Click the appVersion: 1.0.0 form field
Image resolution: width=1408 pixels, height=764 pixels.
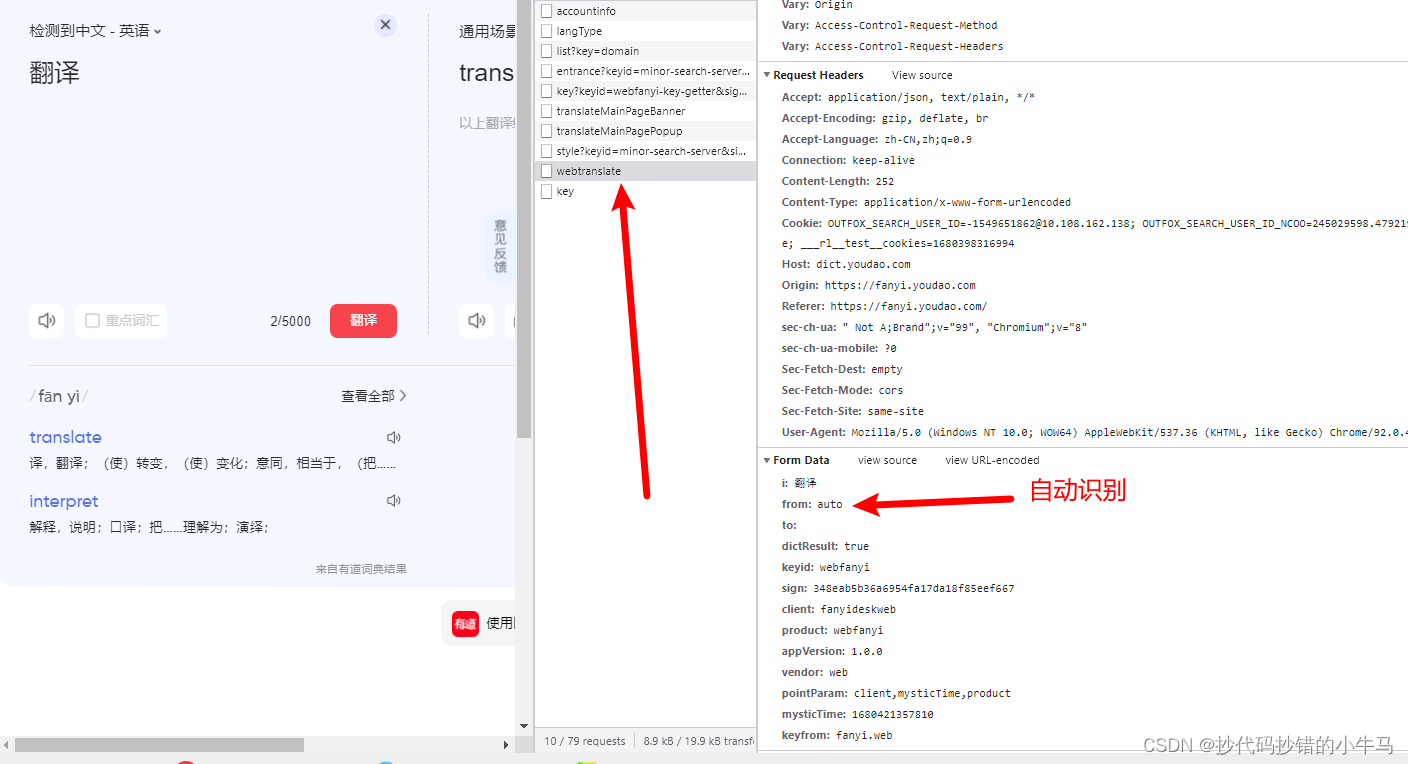click(x=832, y=651)
